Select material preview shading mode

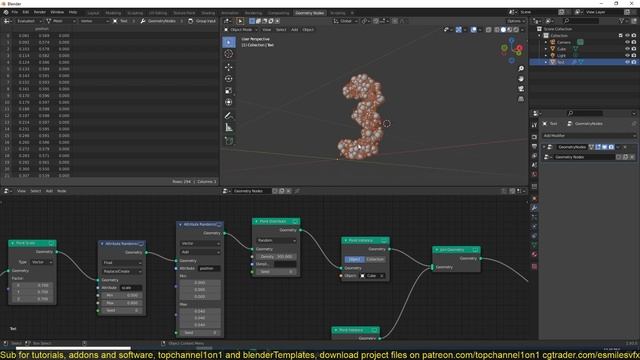click(x=509, y=30)
